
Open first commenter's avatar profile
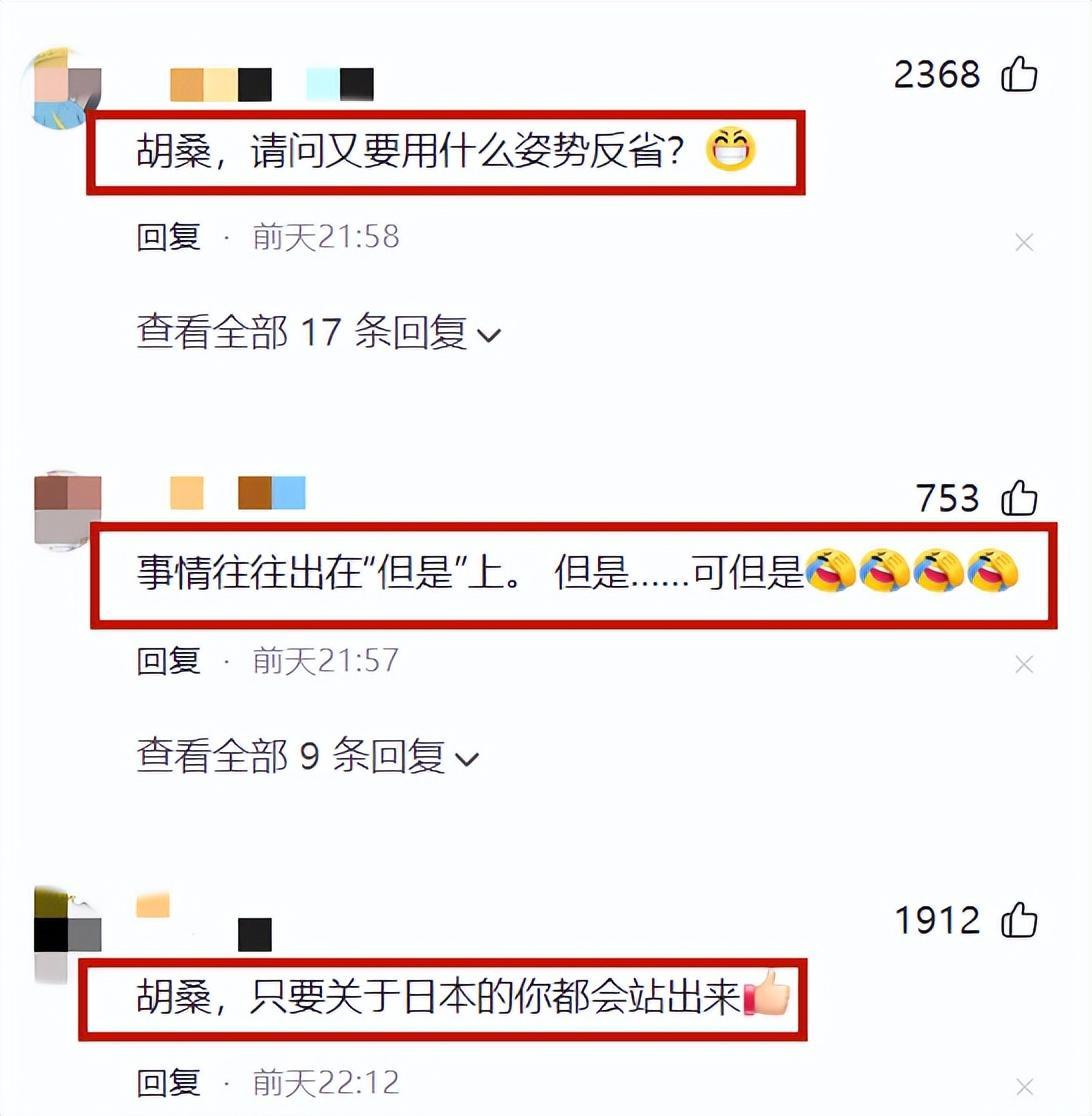[x=63, y=88]
